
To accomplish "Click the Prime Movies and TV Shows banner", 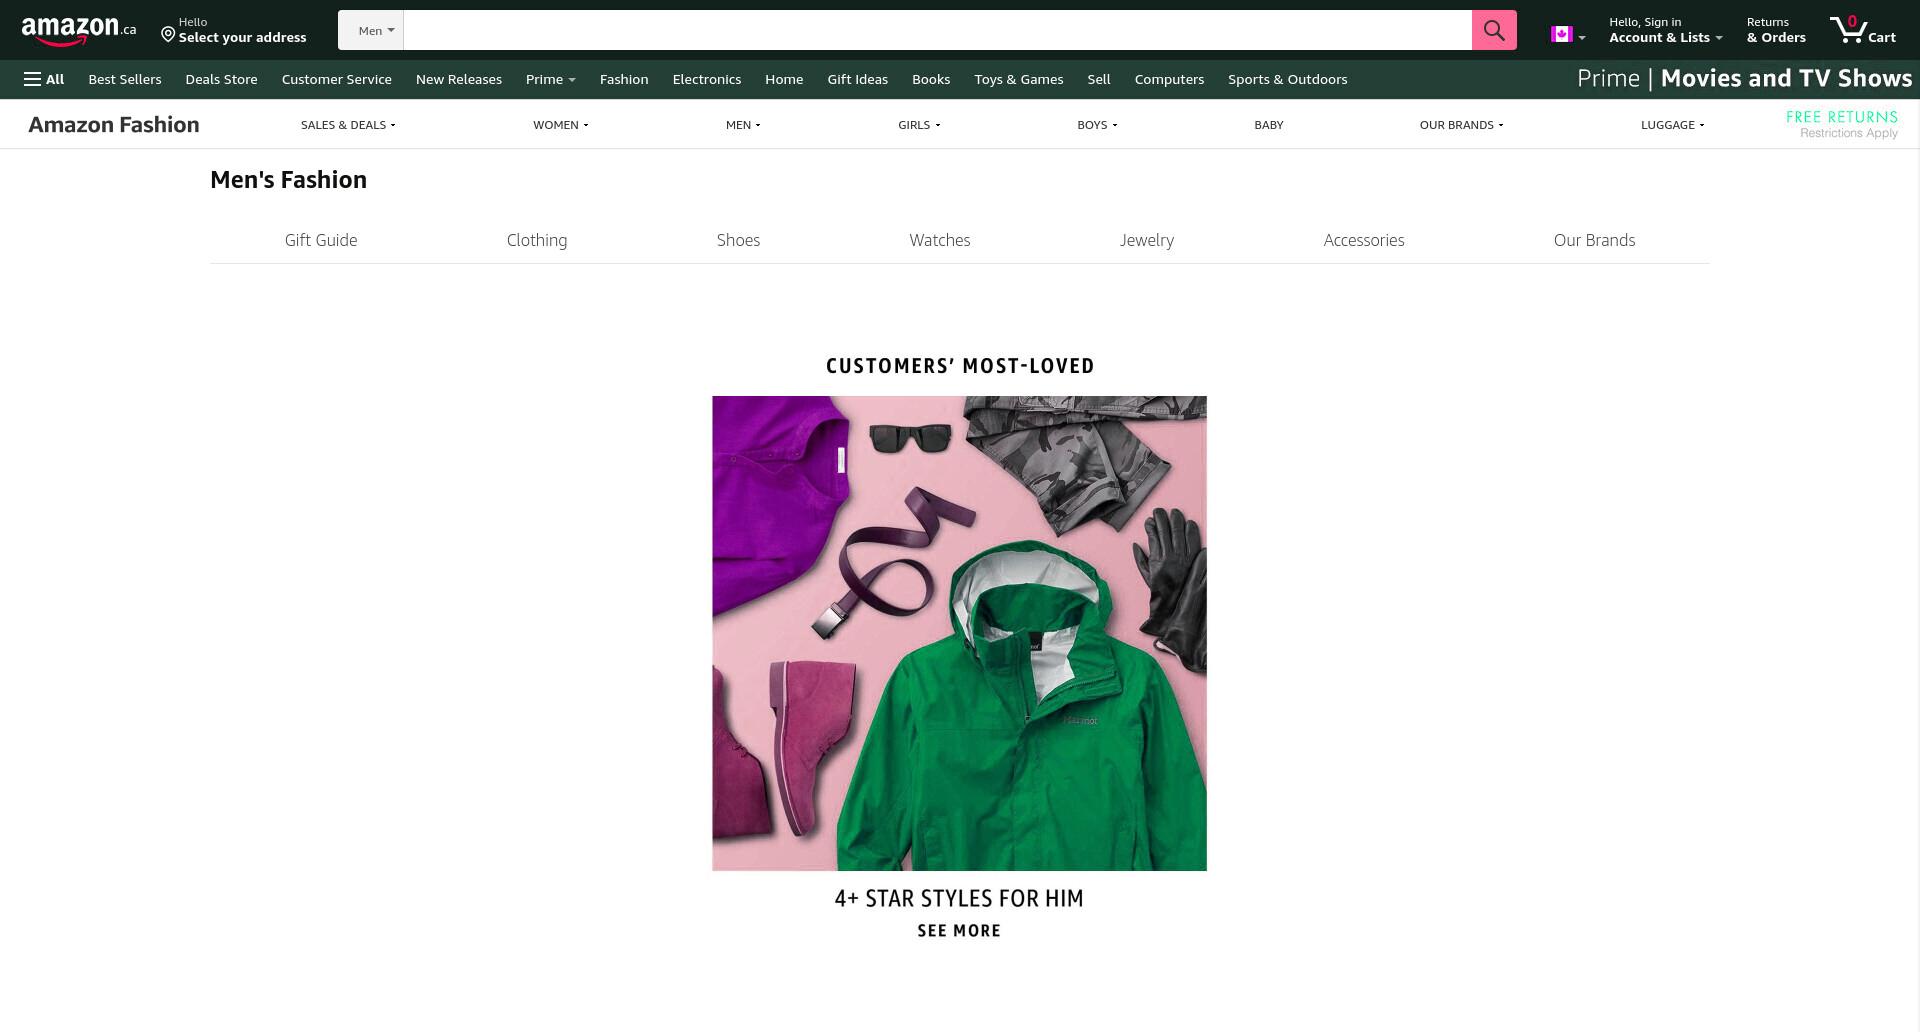I will 1744,78.
